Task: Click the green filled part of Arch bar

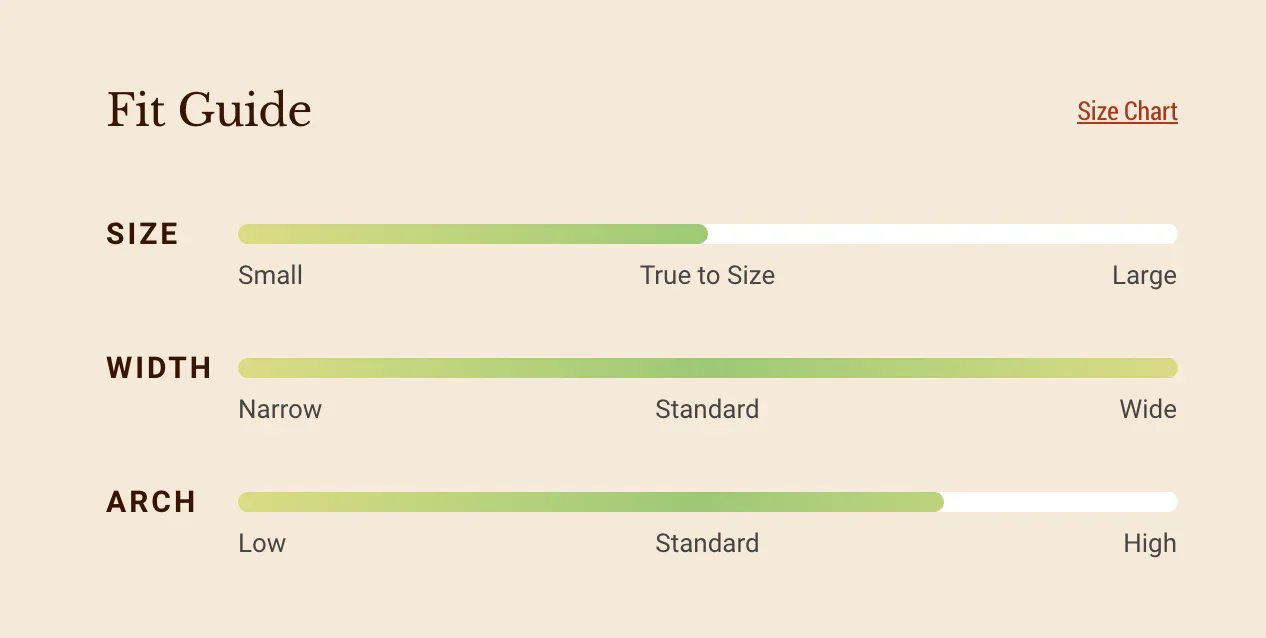Action: 590,502
